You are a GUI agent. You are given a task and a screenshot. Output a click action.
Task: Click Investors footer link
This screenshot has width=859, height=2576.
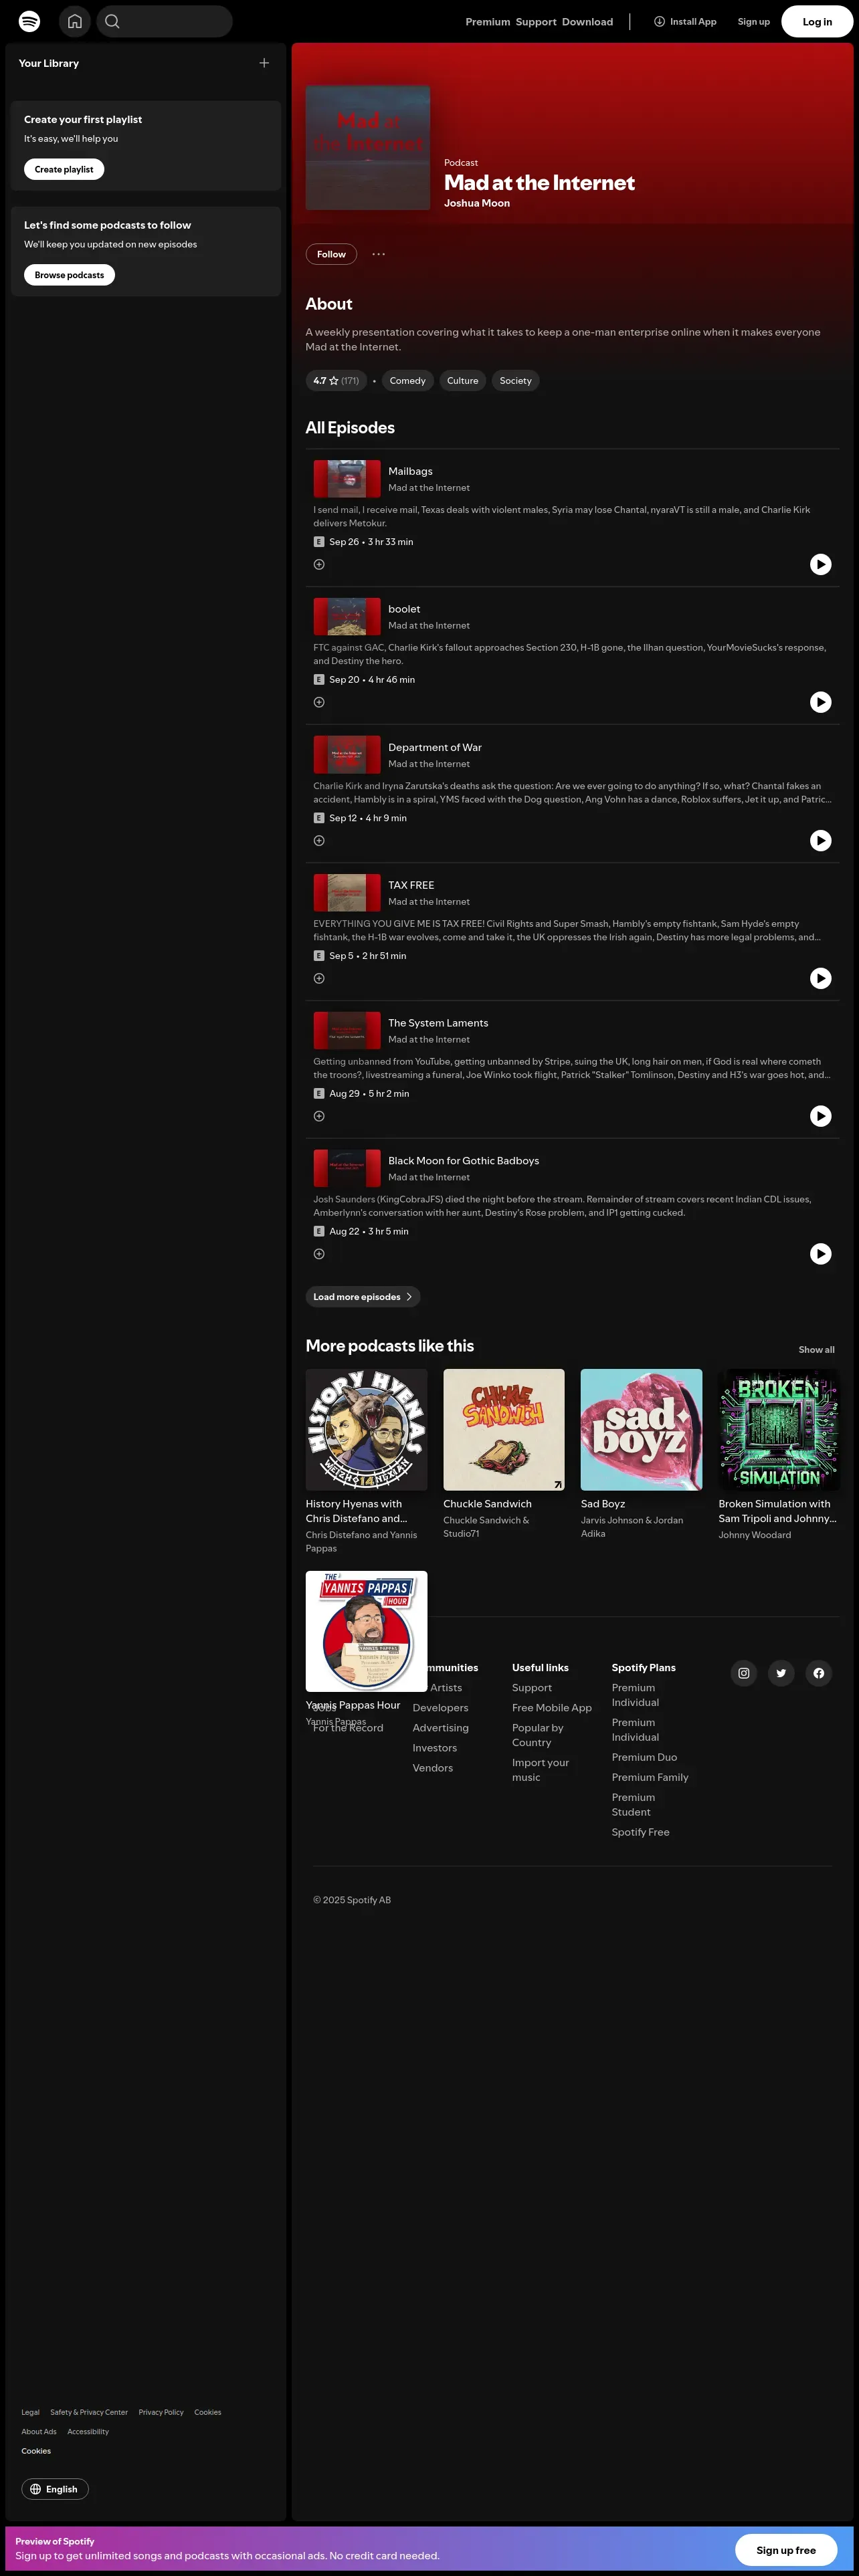434,1748
